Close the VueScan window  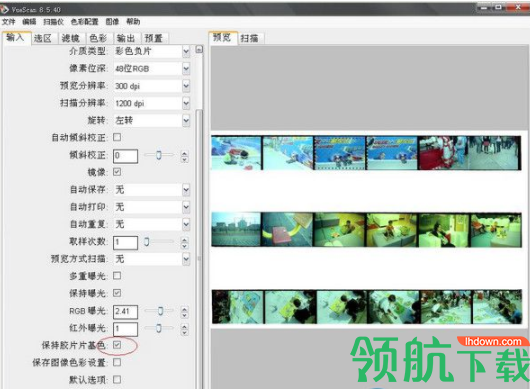click(518, 7)
